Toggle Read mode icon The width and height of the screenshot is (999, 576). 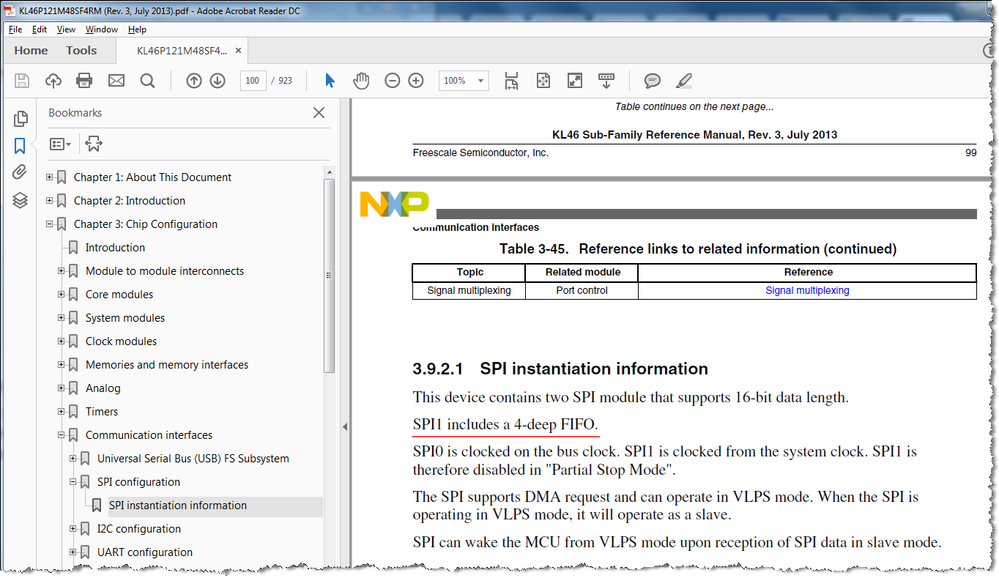(606, 81)
